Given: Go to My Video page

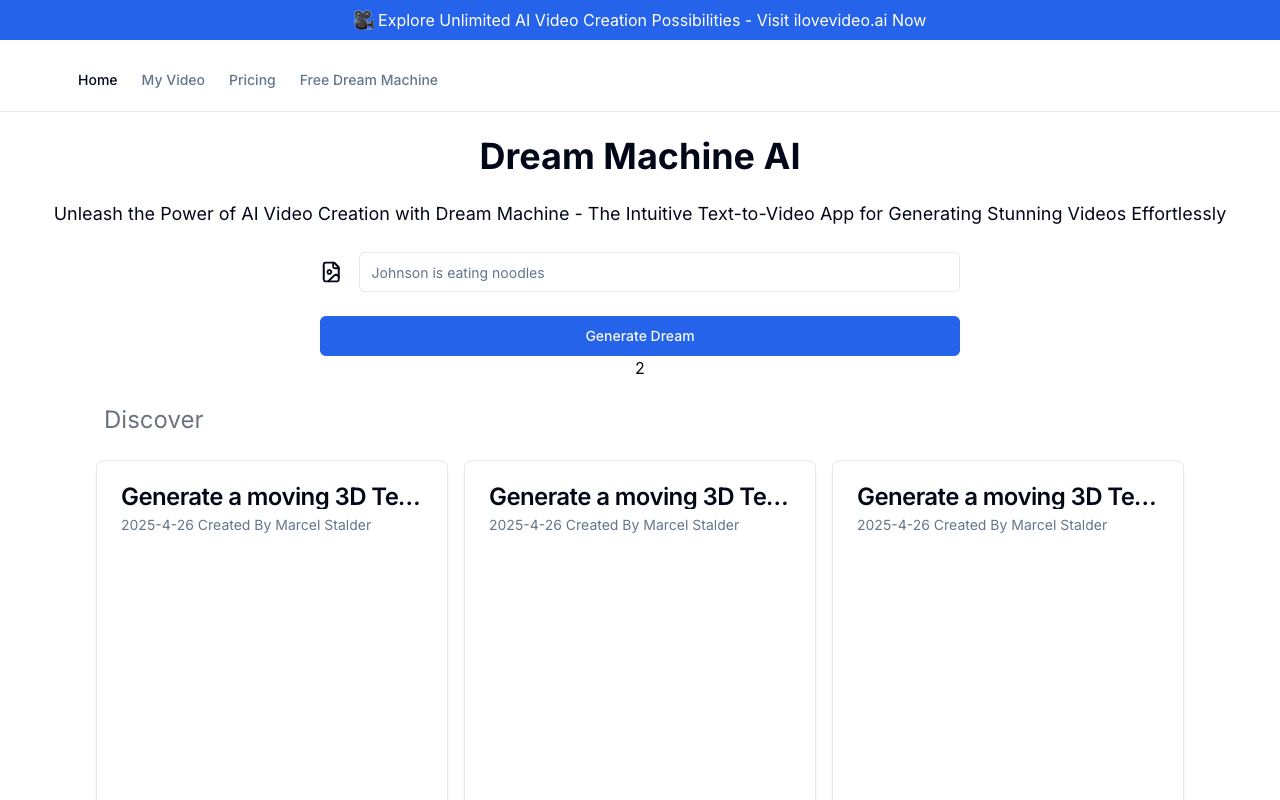Looking at the screenshot, I should [x=173, y=80].
